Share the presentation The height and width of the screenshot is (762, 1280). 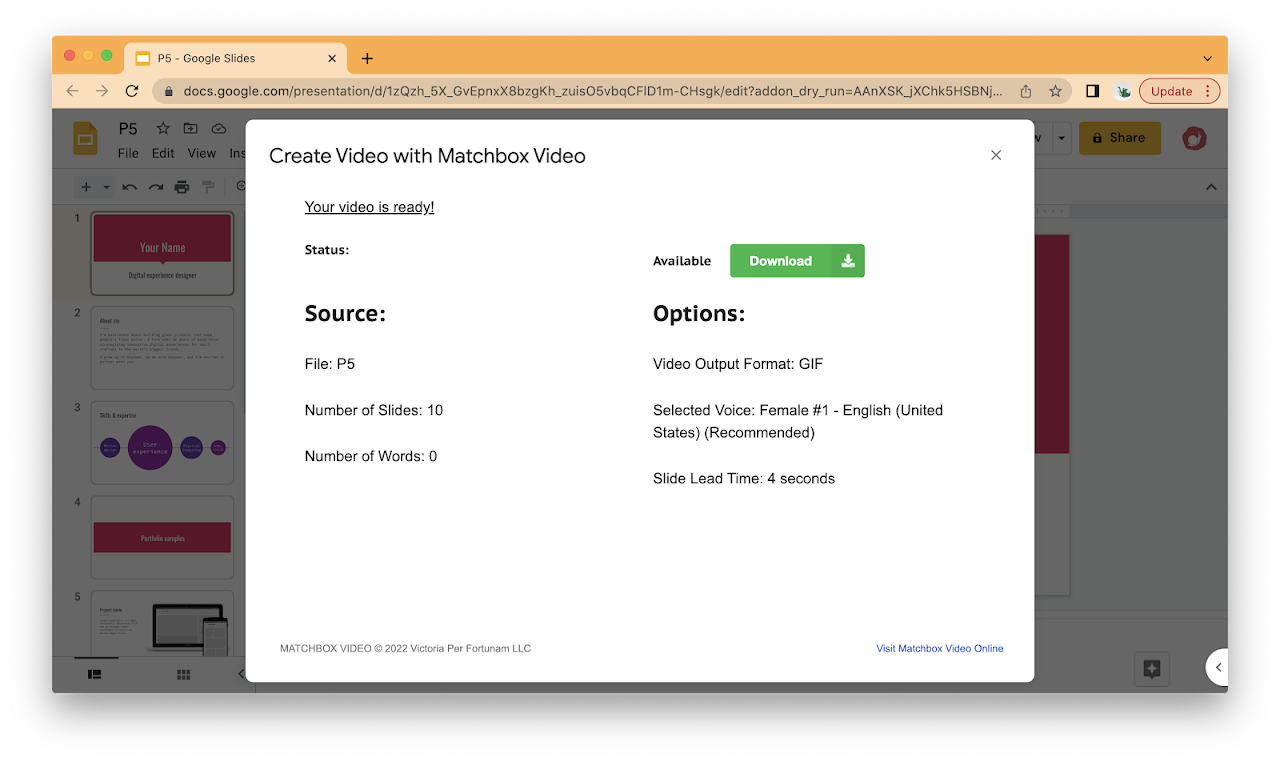[x=1120, y=138]
